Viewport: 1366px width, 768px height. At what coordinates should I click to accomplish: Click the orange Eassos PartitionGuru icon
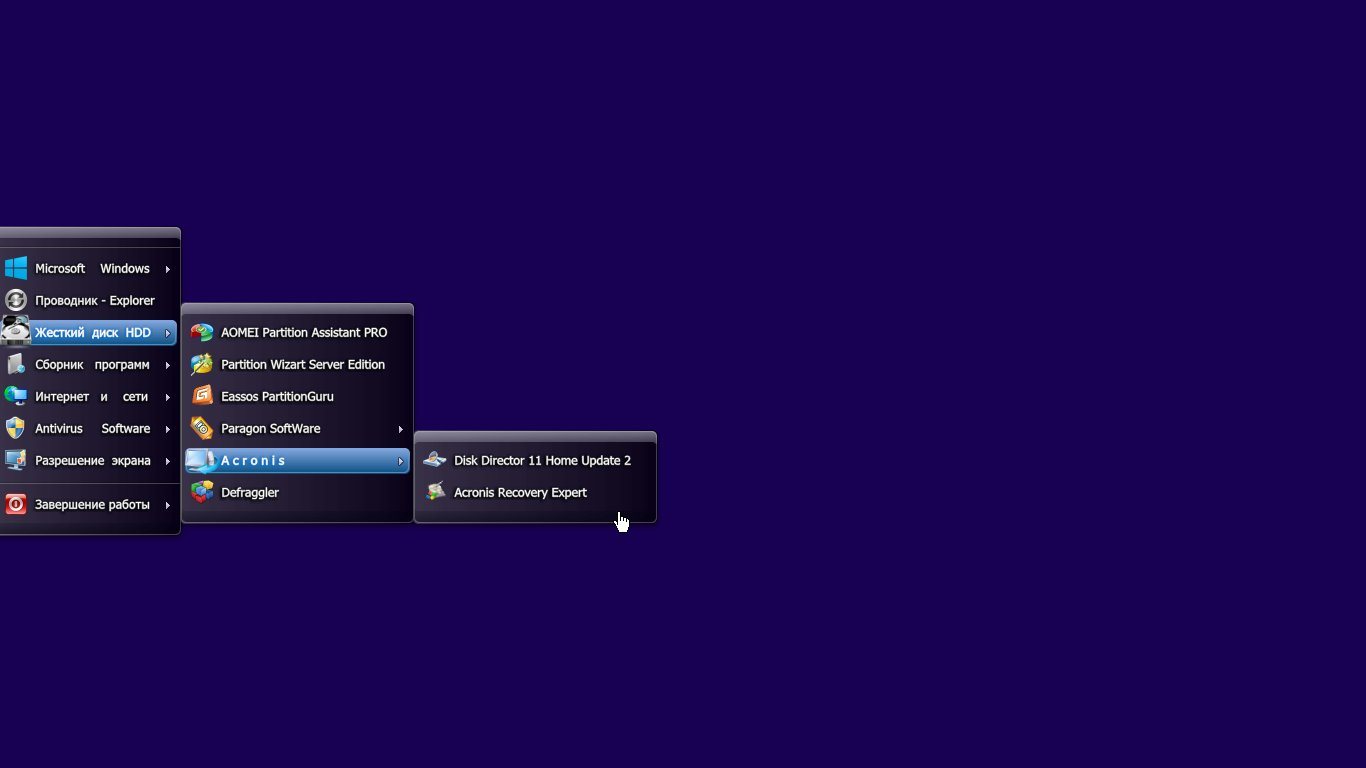202,396
